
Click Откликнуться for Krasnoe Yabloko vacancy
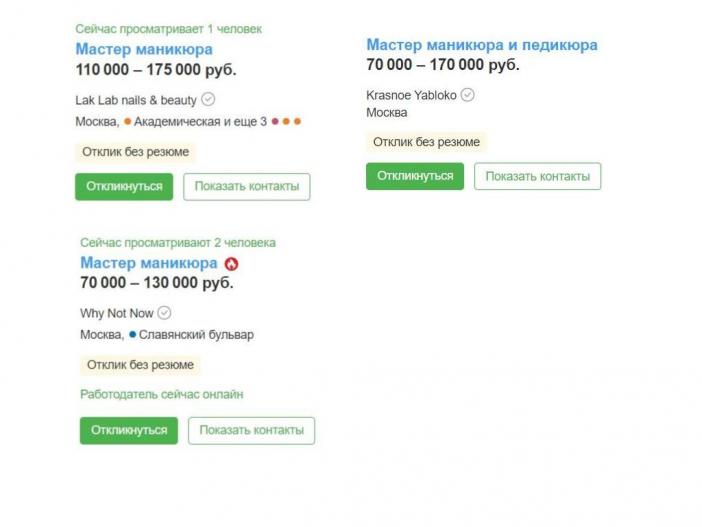click(415, 176)
